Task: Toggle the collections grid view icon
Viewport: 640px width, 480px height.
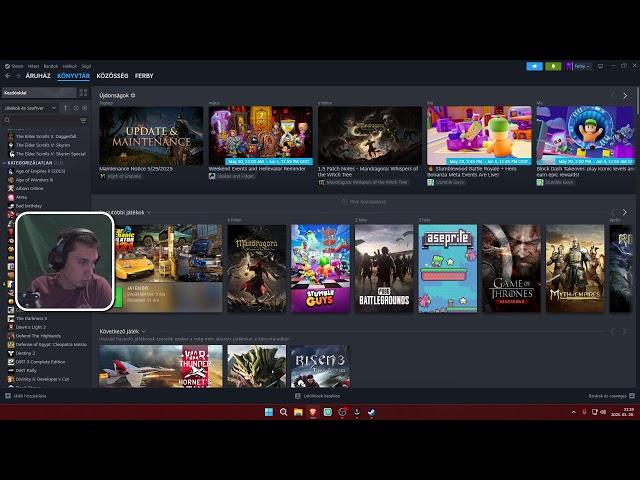Action: [x=83, y=93]
